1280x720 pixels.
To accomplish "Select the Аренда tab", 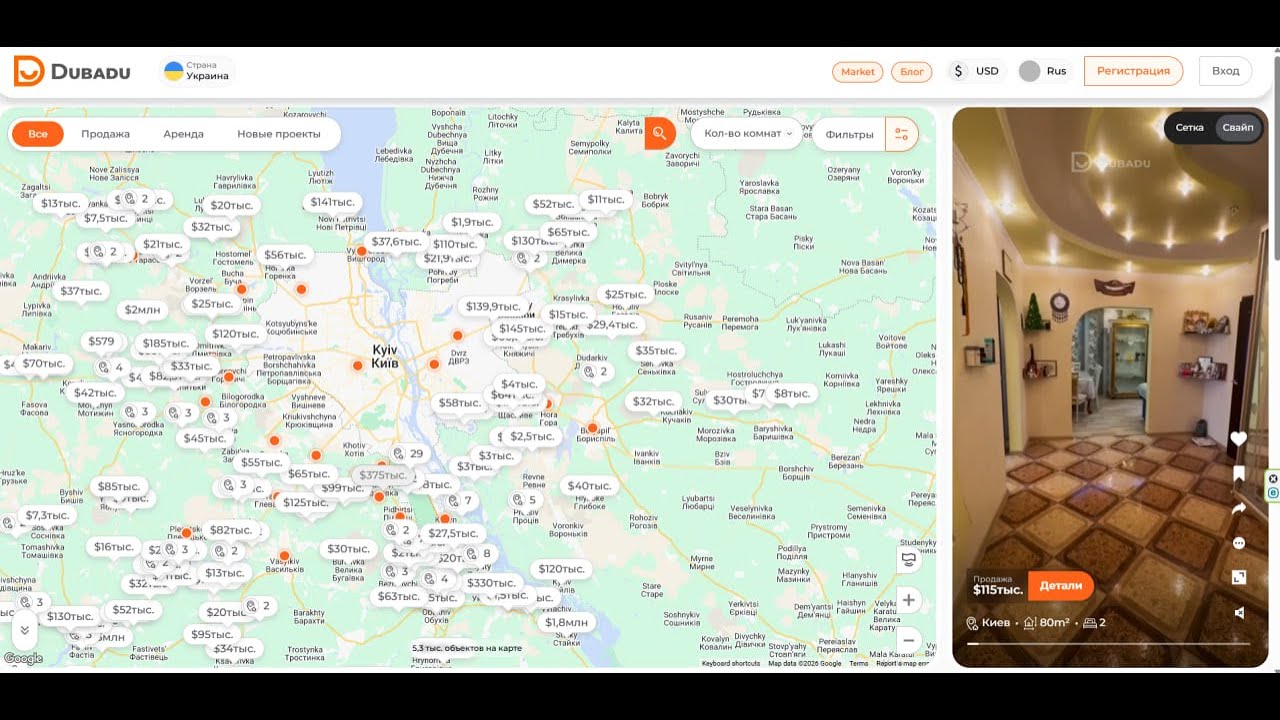I will tap(183, 134).
